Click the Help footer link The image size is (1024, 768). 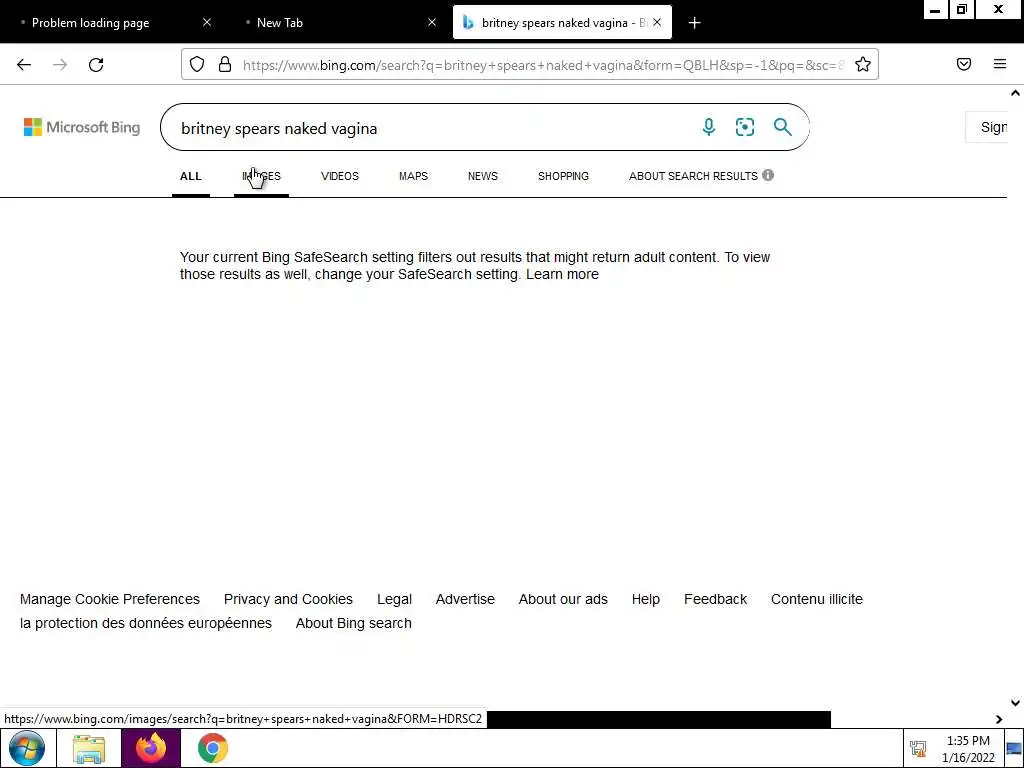(645, 599)
